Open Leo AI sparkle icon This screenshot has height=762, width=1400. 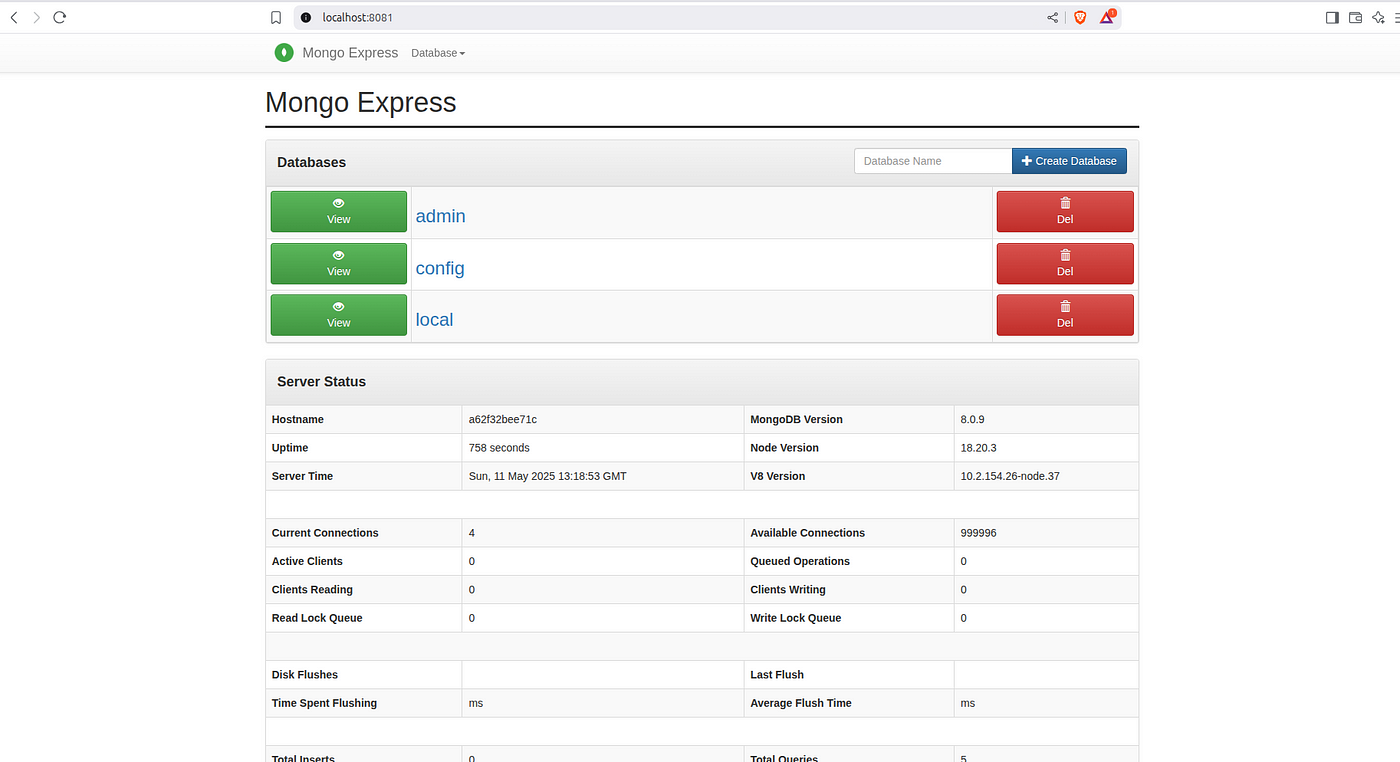tap(1379, 17)
